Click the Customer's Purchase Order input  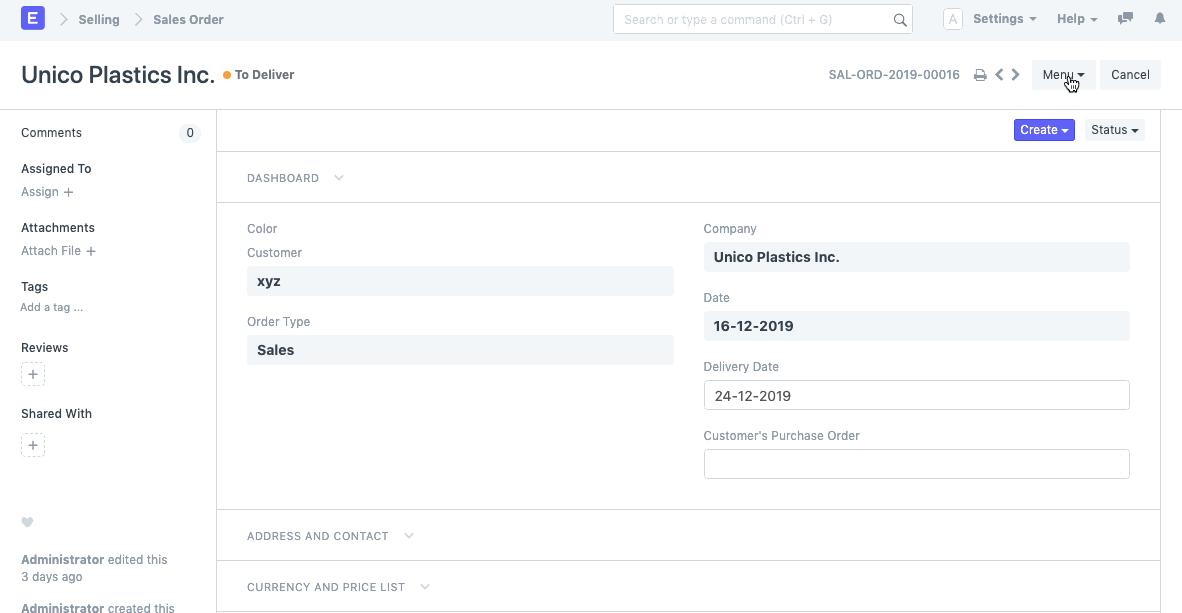(x=916, y=463)
